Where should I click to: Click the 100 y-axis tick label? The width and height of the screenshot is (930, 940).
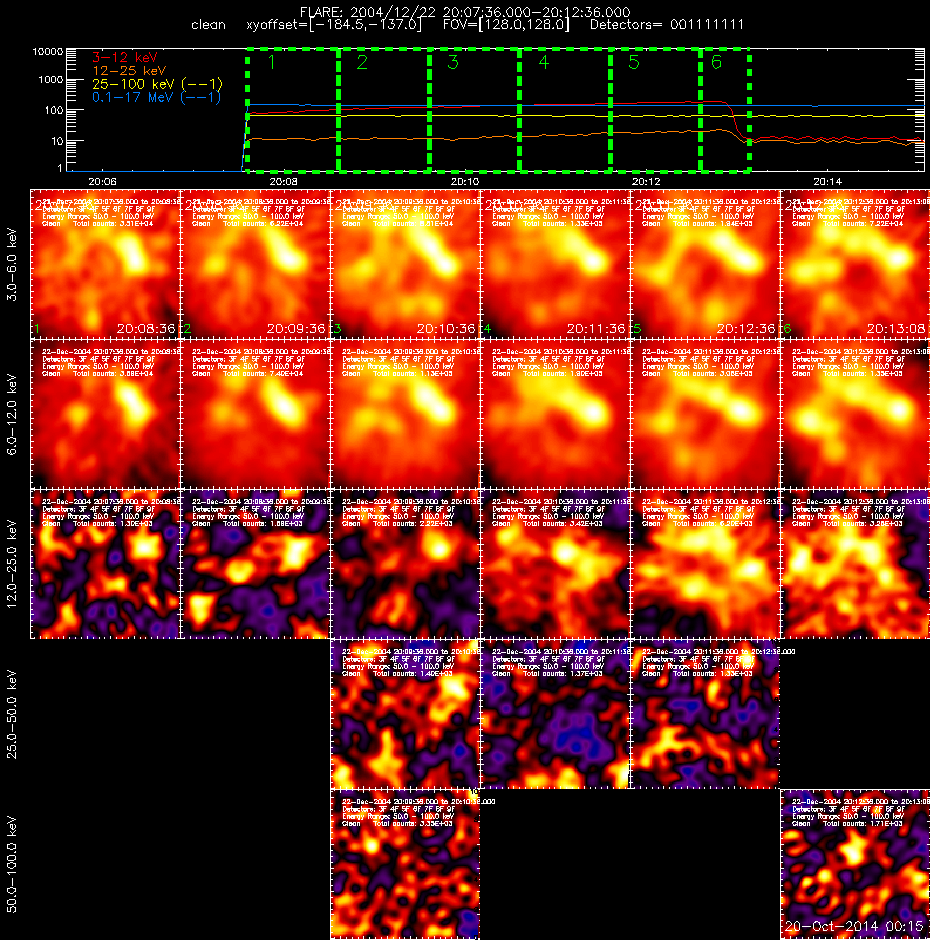click(53, 111)
